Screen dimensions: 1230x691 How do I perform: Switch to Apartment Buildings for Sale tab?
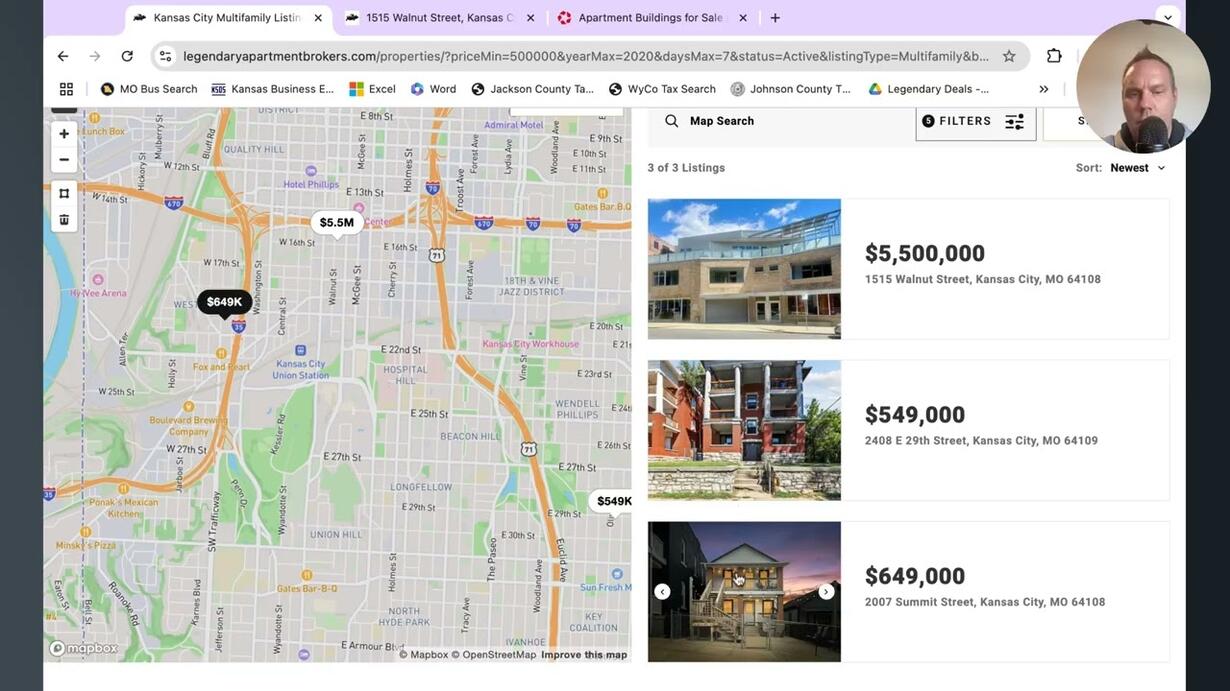651,18
